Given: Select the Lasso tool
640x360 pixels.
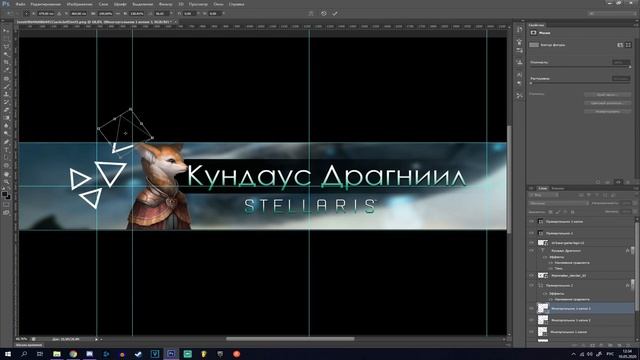Looking at the screenshot, I should tap(6, 46).
